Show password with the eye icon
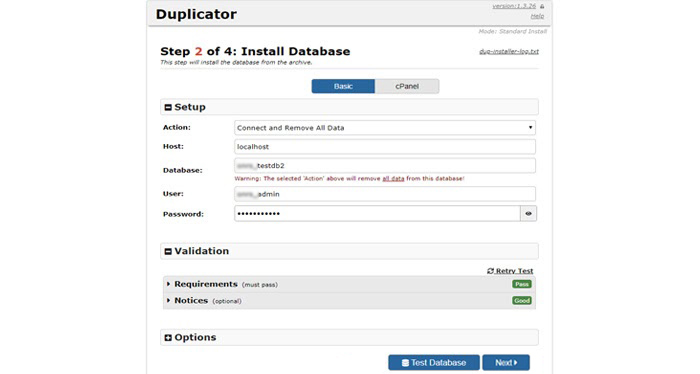700x374 pixels. [528, 214]
